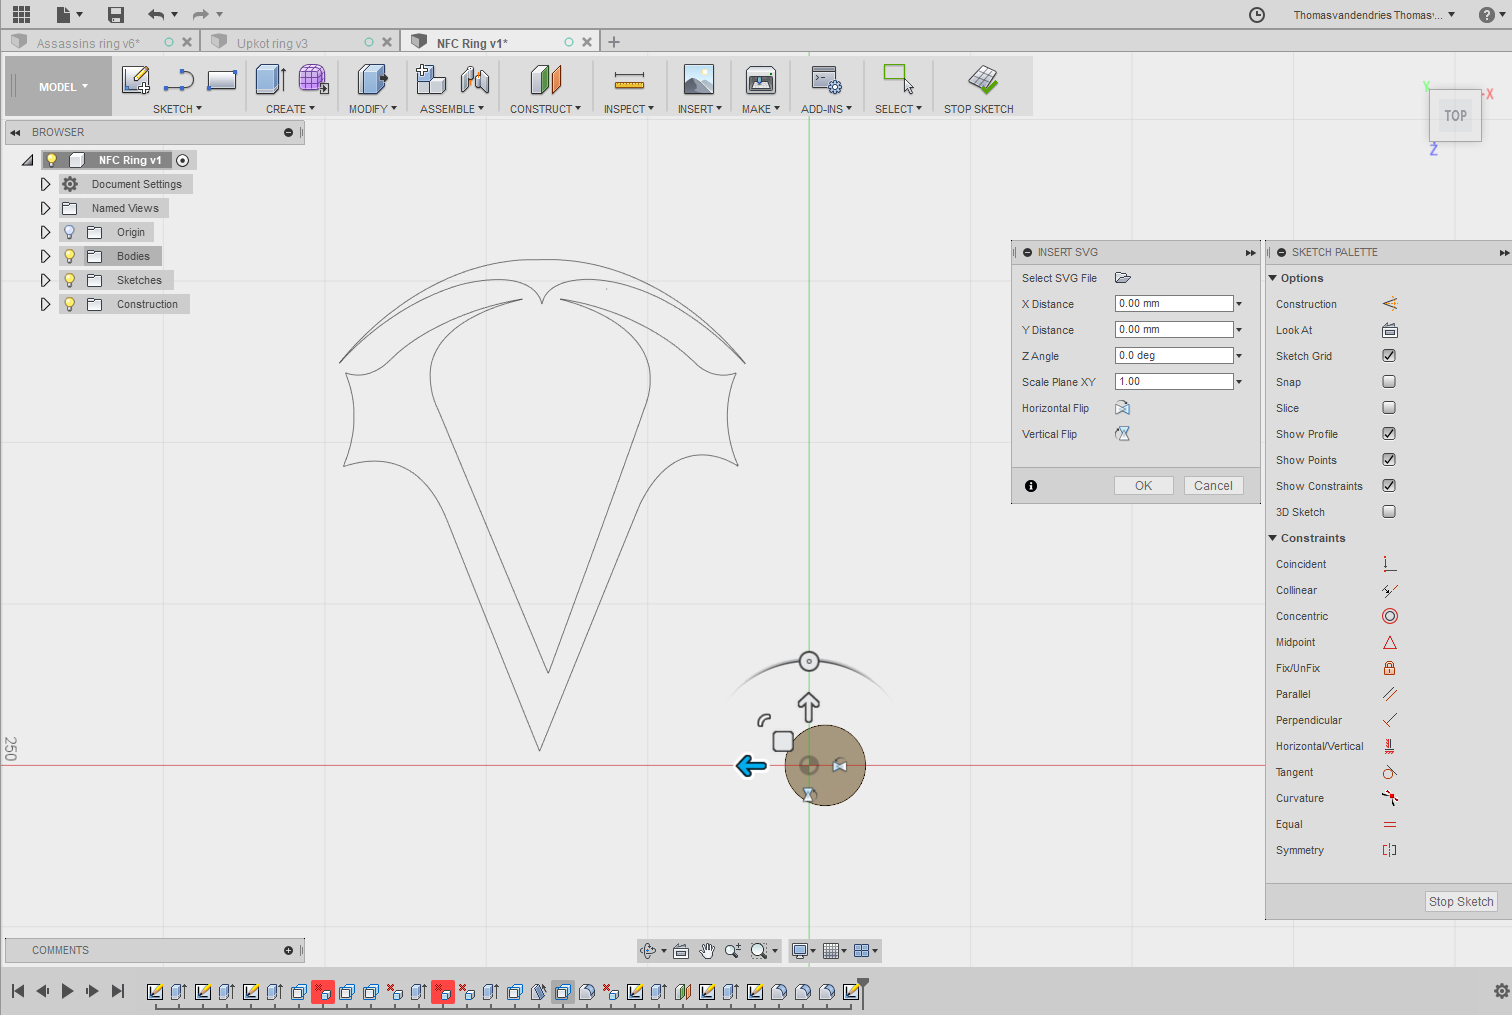Enable the Snap option
The width and height of the screenshot is (1512, 1015).
1388,381
